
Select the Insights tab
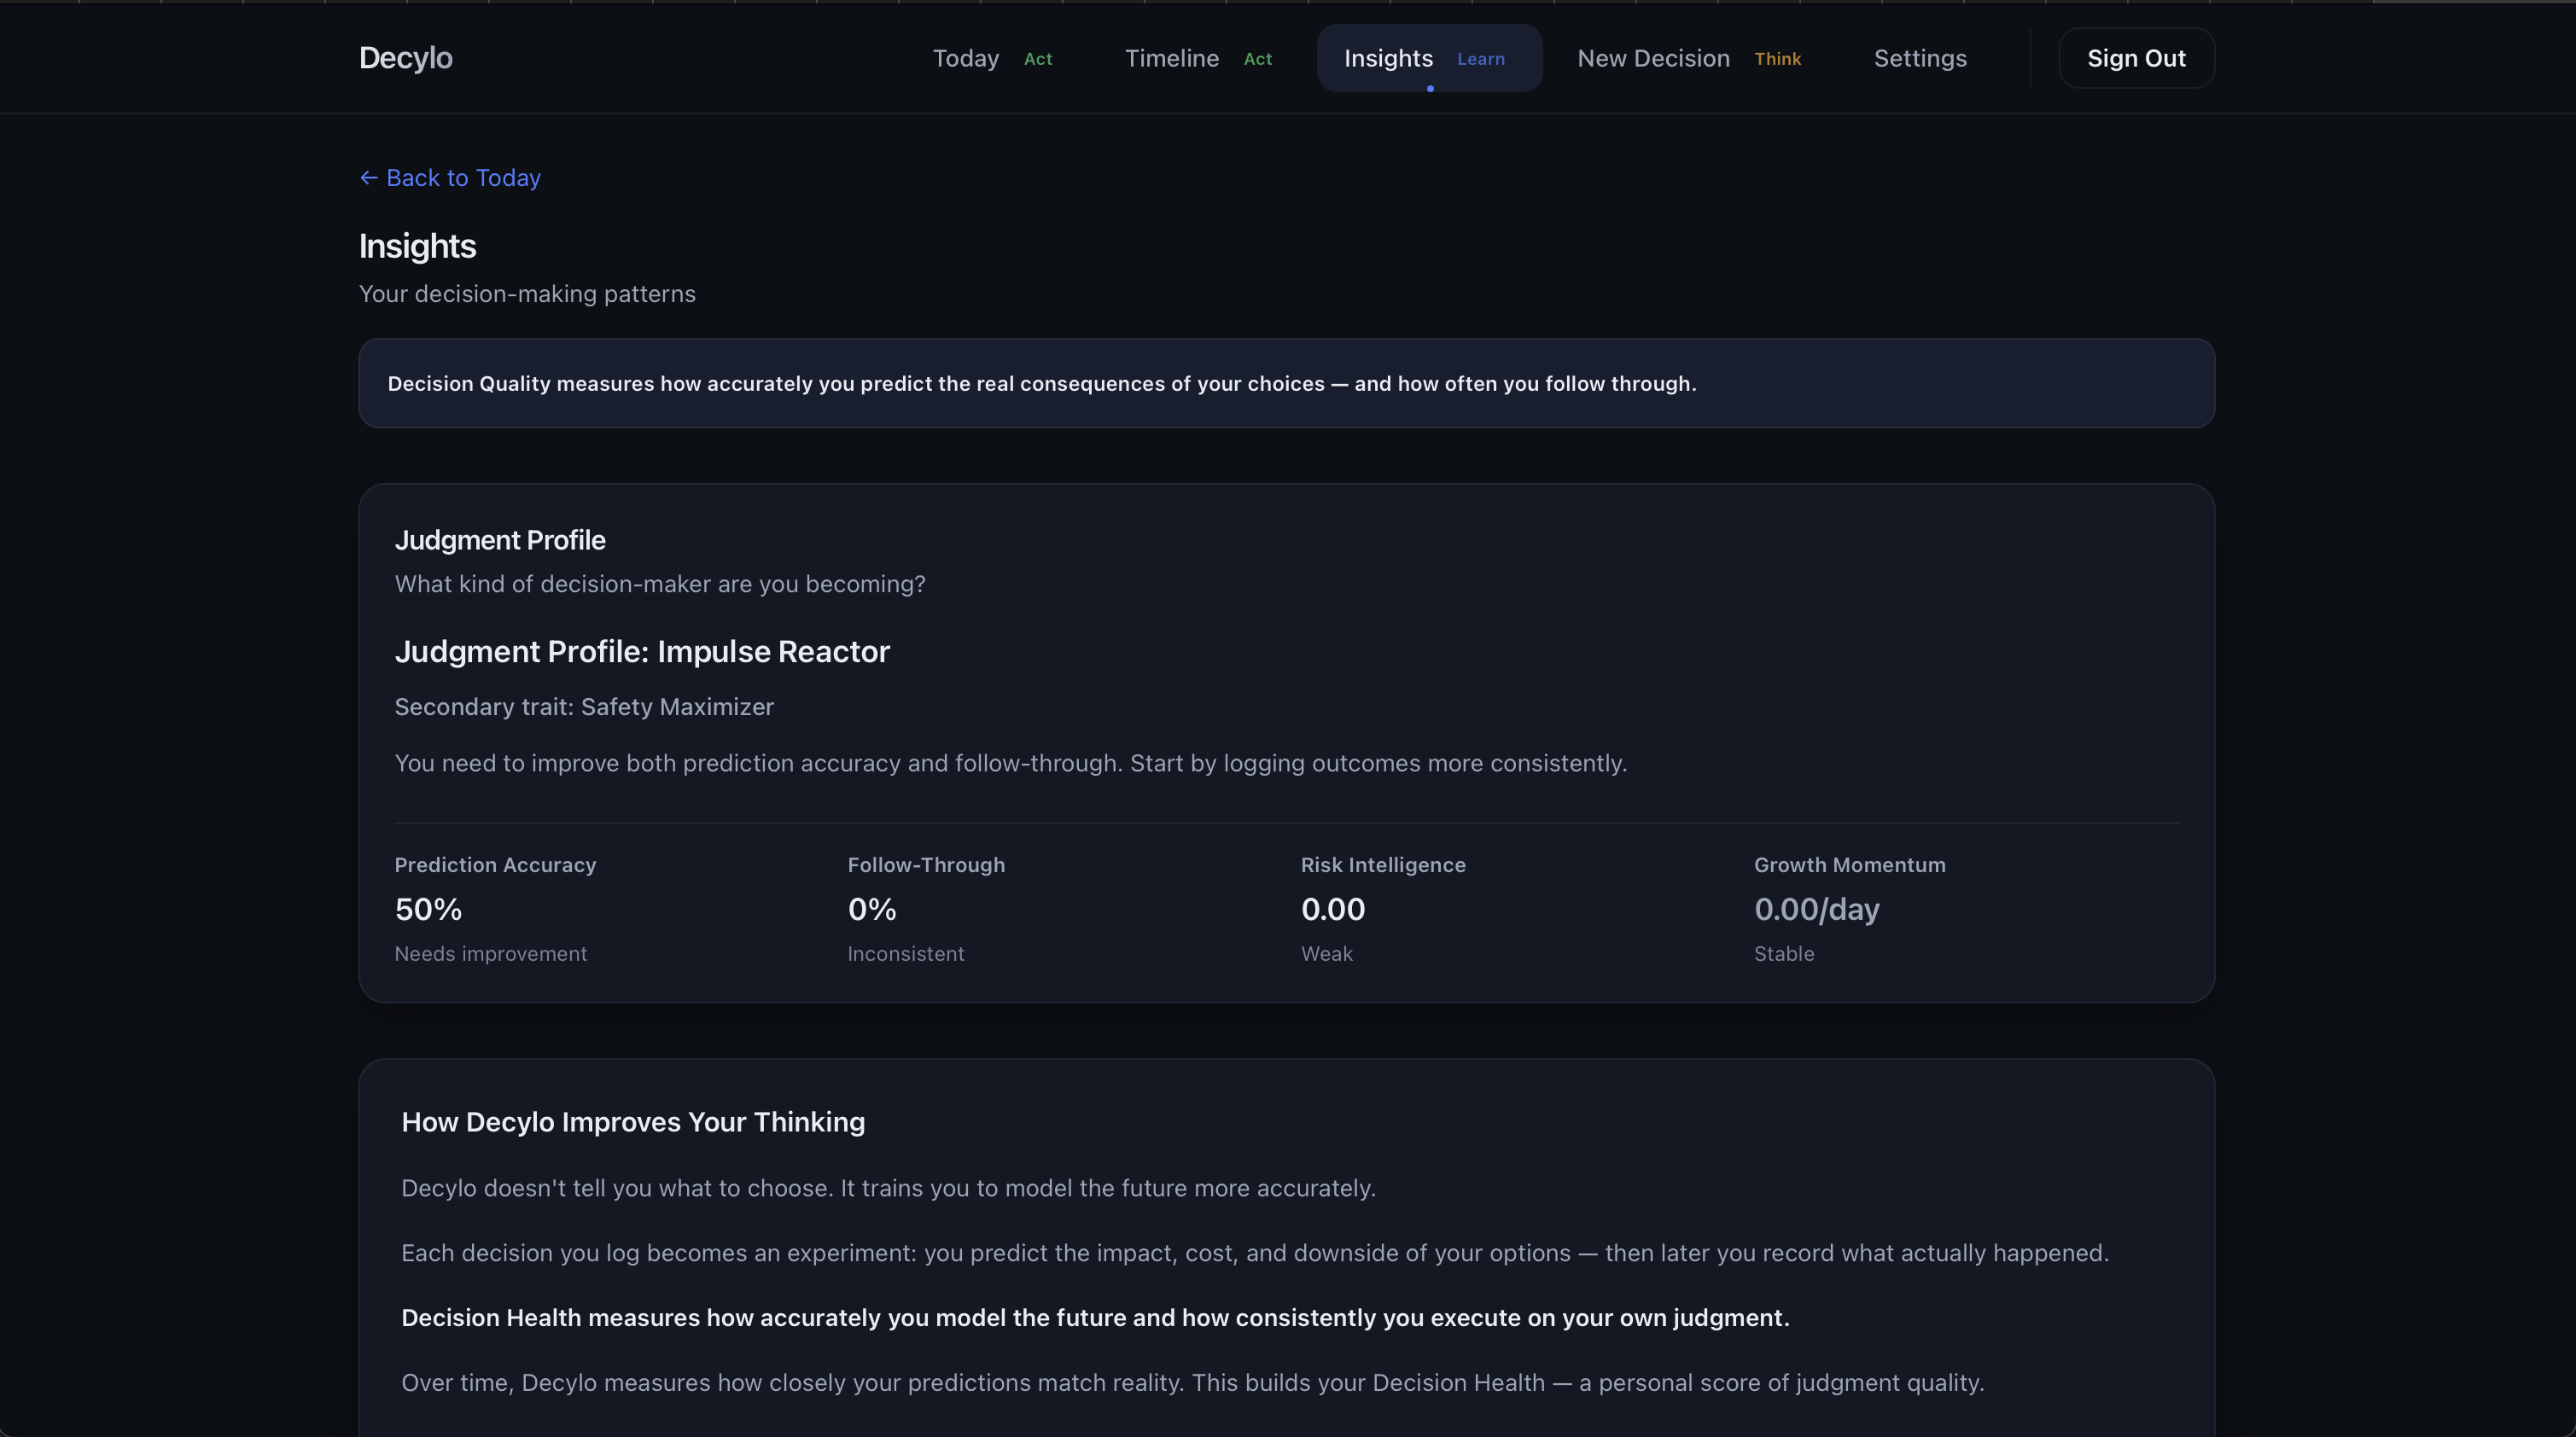point(1429,58)
